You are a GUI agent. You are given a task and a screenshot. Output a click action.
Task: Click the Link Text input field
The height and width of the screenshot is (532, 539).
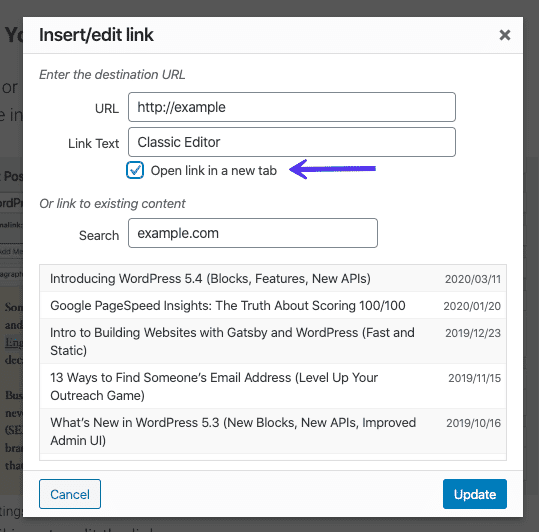tap(292, 142)
